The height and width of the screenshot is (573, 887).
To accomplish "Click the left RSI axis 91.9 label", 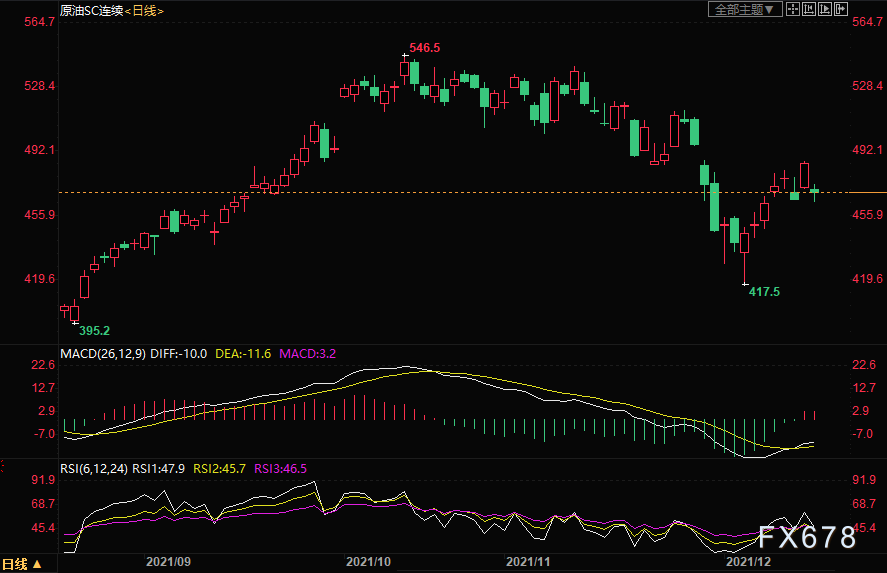I will [43, 480].
